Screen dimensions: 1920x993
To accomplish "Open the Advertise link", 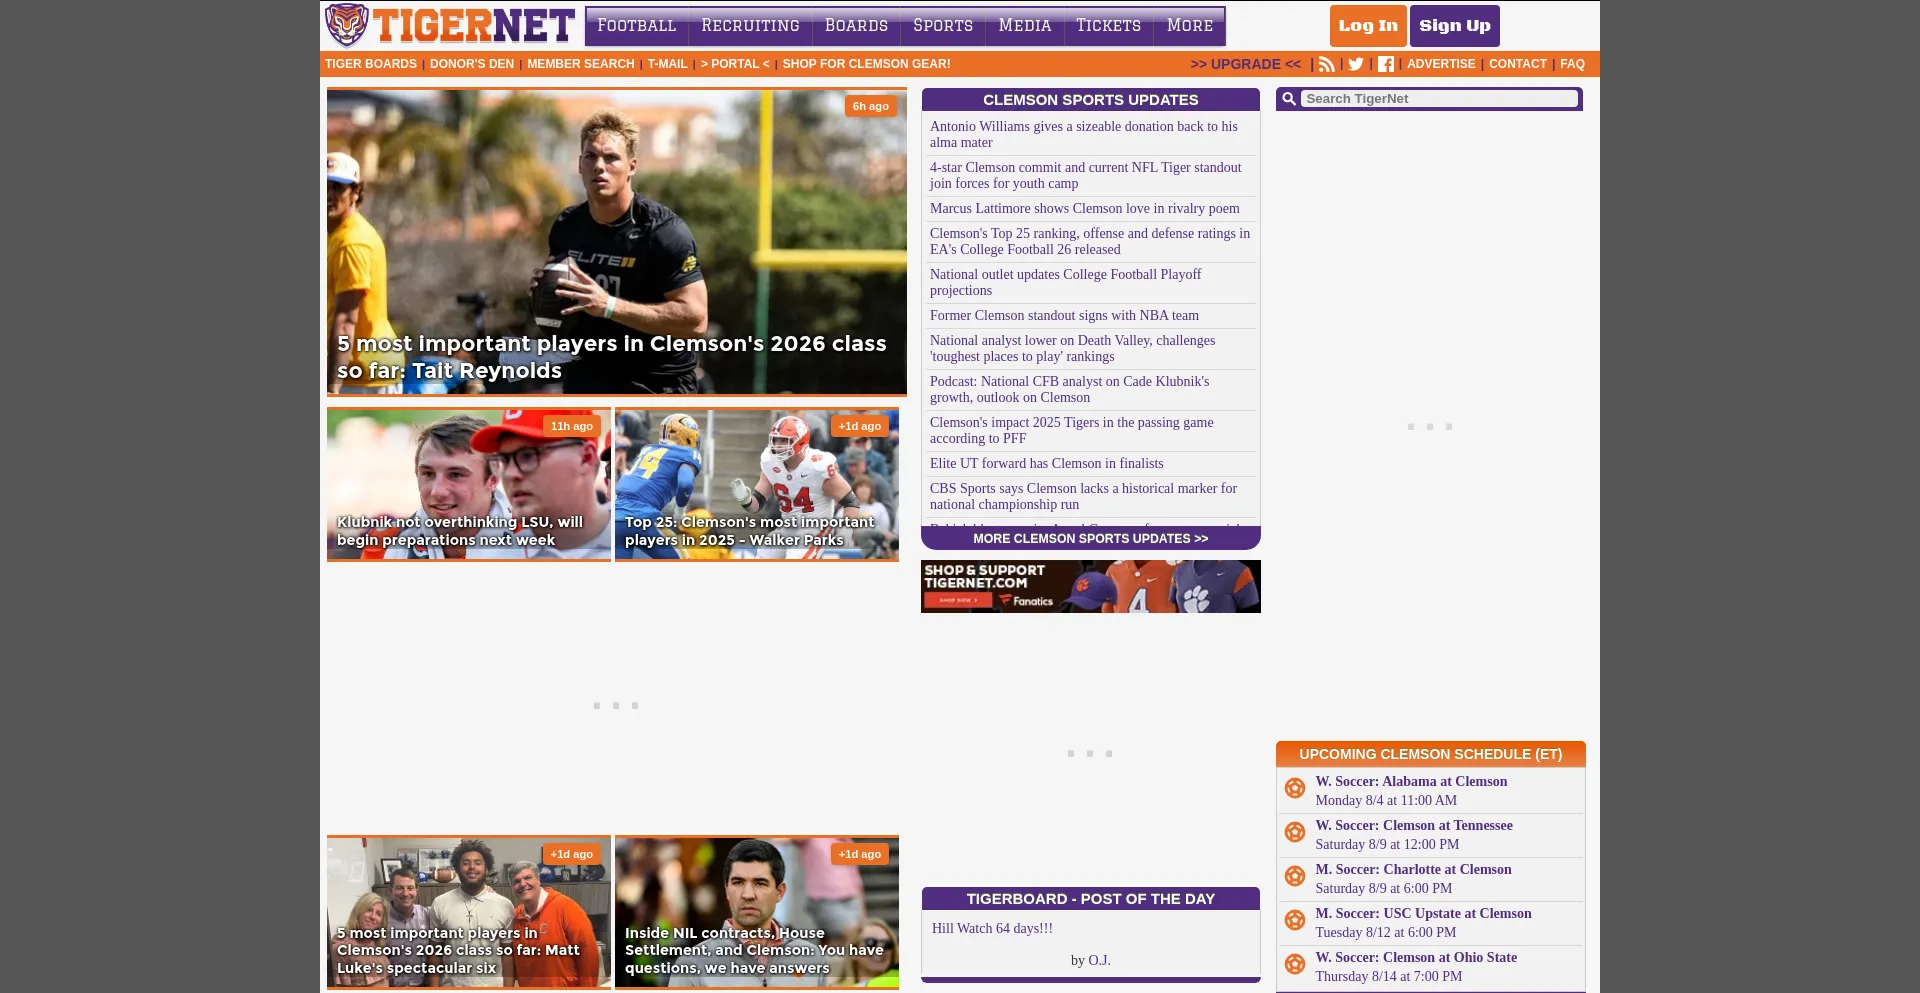I will (1441, 64).
